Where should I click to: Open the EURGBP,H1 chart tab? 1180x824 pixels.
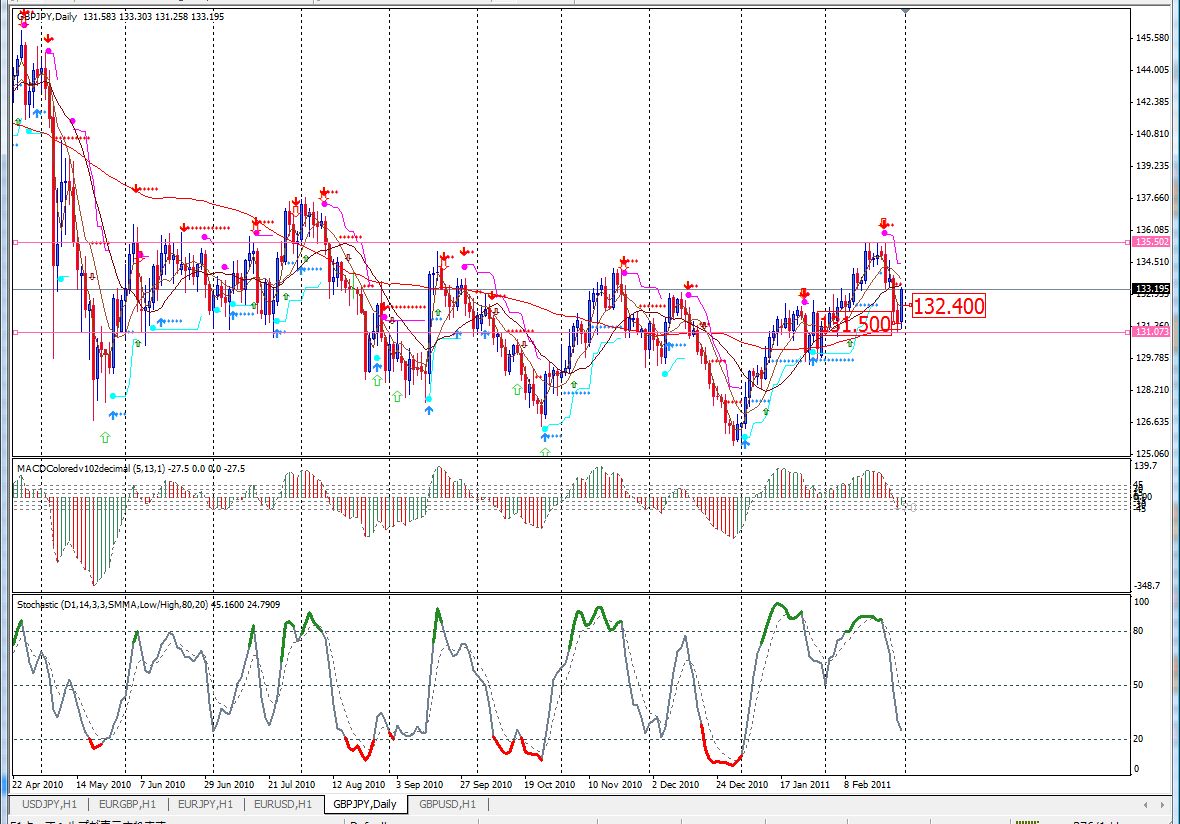point(127,804)
